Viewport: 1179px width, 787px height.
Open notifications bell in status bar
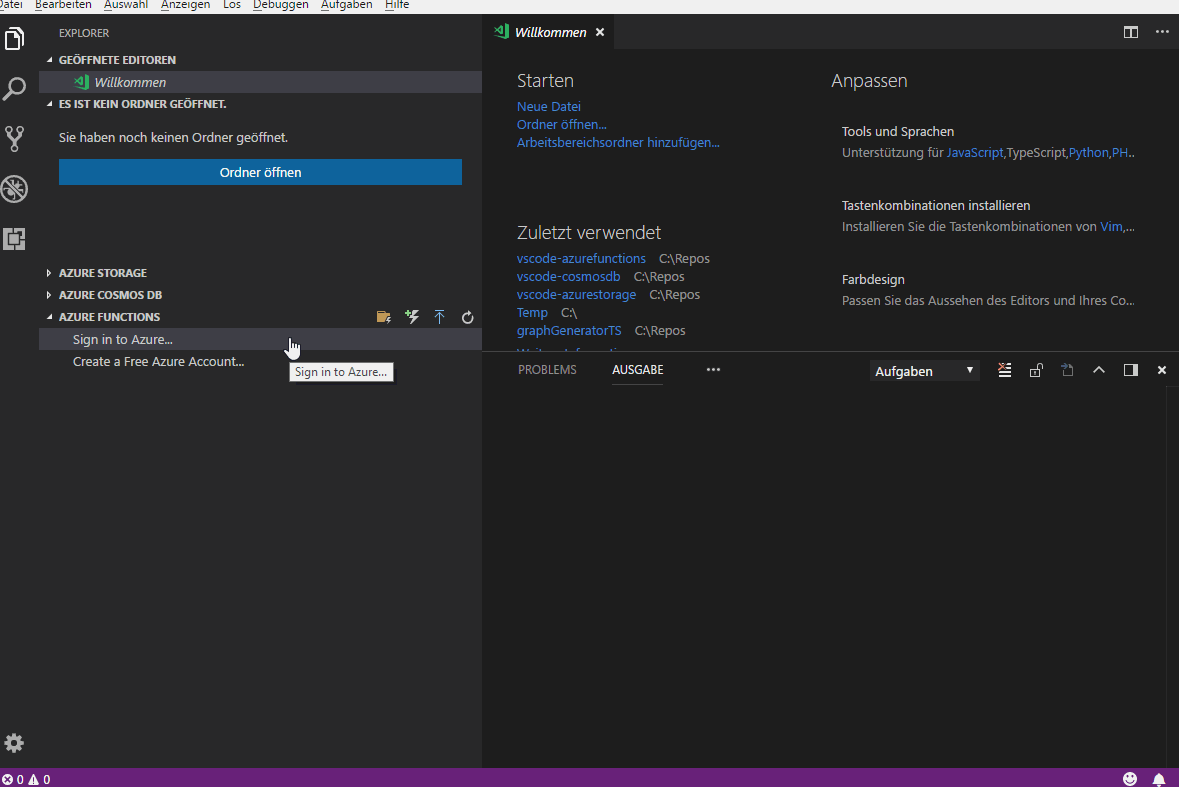click(1159, 779)
